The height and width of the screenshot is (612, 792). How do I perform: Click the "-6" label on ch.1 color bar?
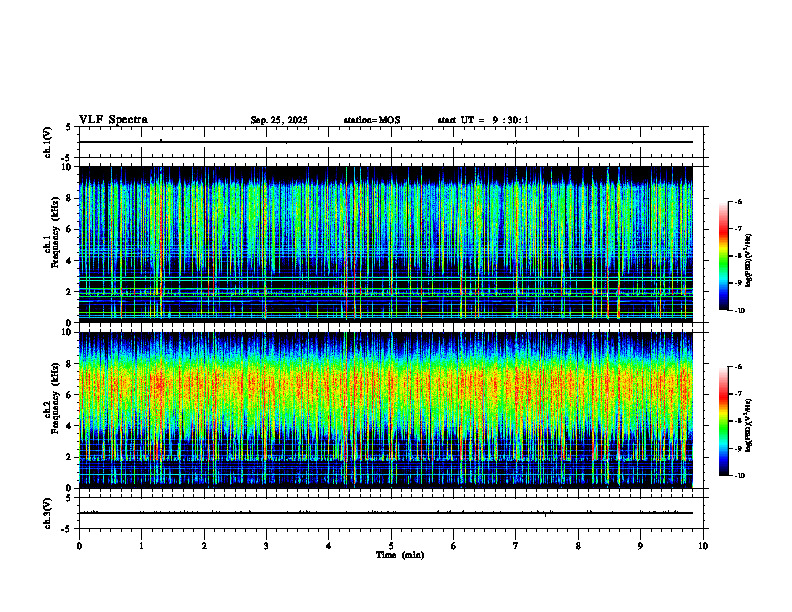(738, 201)
